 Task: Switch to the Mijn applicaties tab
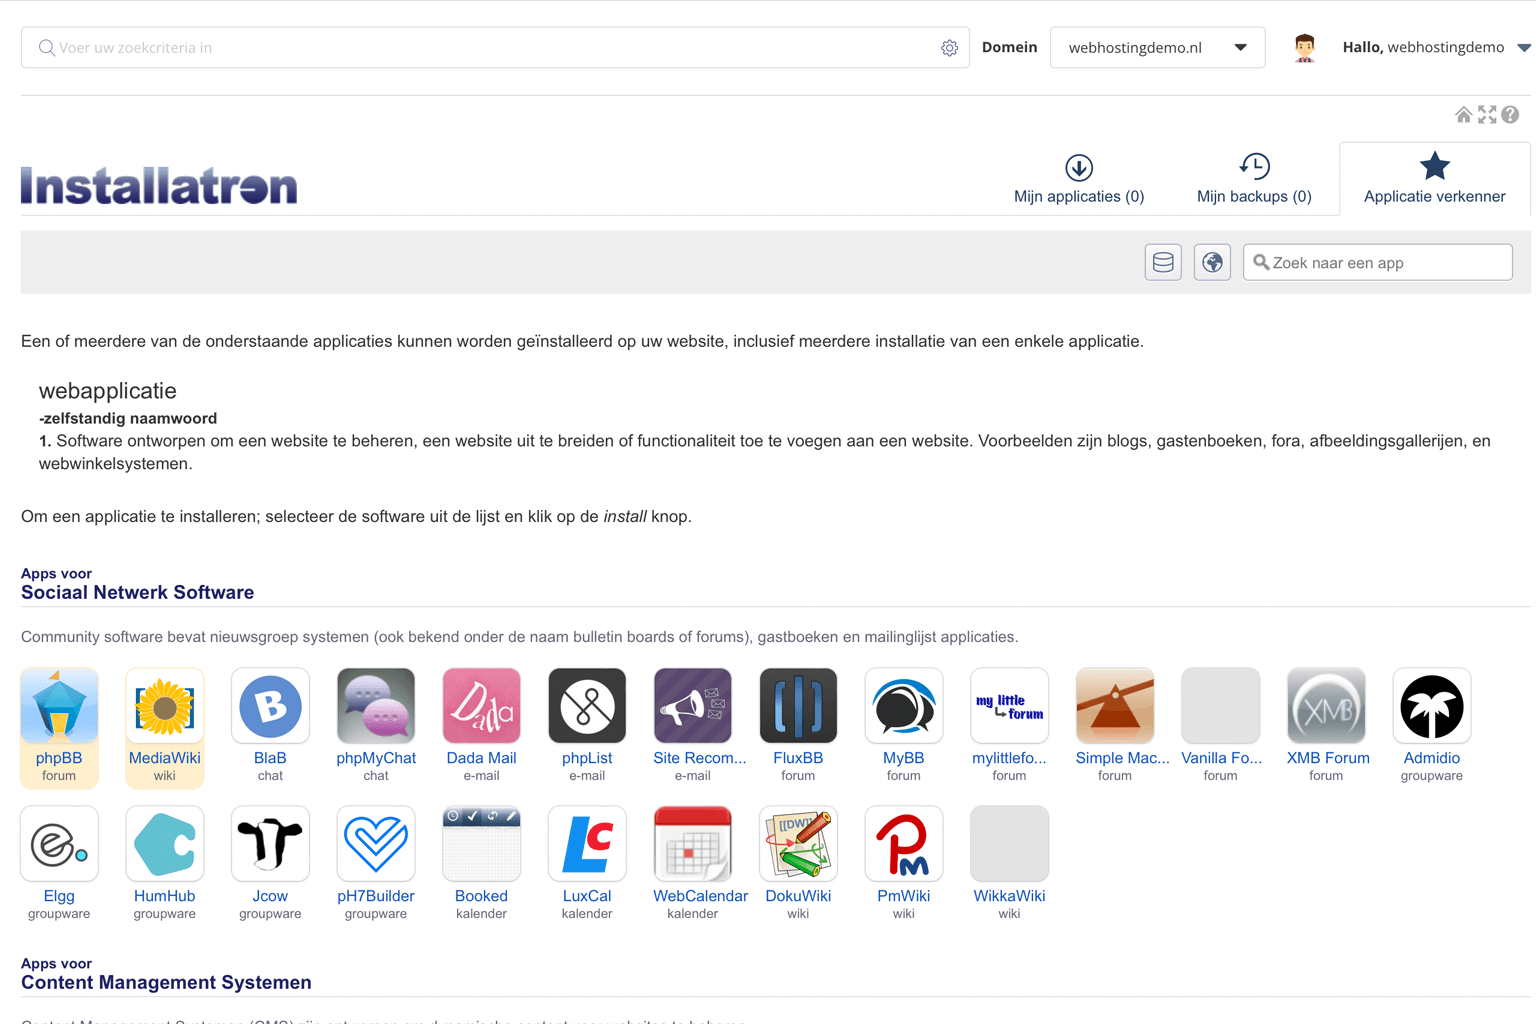click(x=1078, y=178)
